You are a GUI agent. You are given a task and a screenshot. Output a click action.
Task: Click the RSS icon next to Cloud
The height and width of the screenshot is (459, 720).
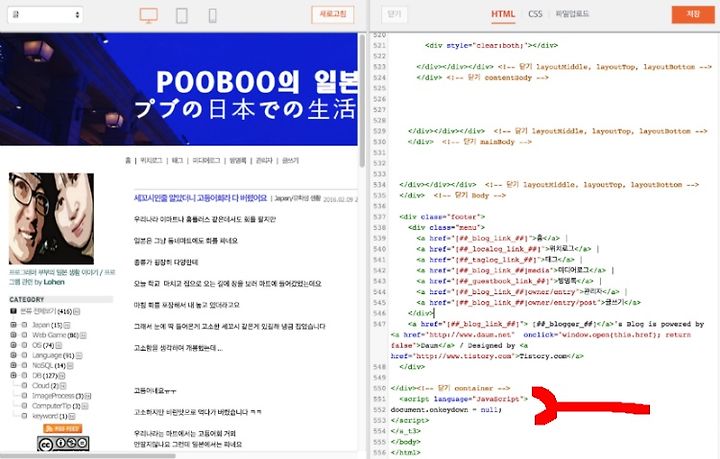coord(63,386)
